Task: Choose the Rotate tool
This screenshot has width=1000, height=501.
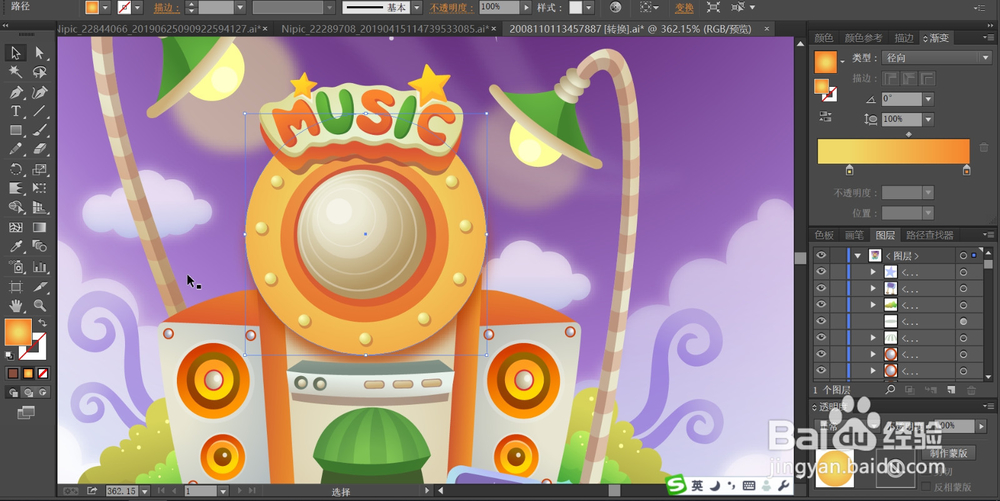Action: coord(16,170)
